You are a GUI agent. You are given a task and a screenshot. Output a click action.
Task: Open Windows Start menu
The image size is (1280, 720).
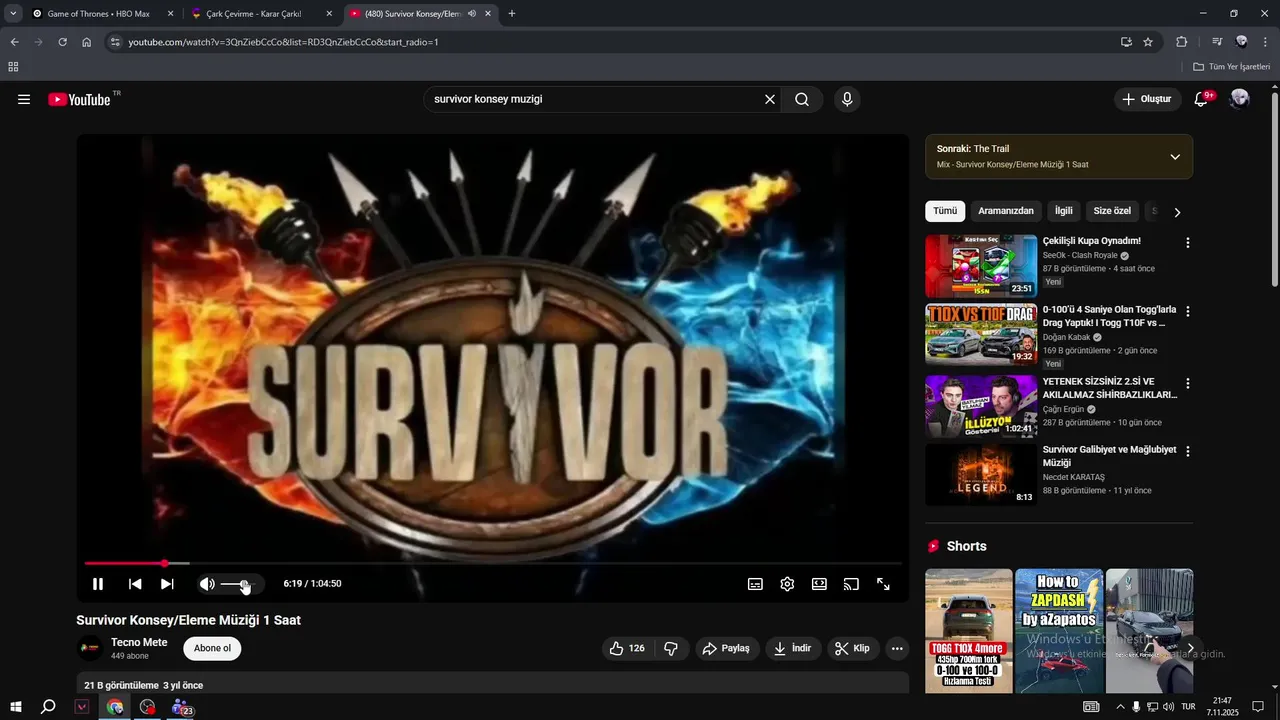(x=15, y=707)
